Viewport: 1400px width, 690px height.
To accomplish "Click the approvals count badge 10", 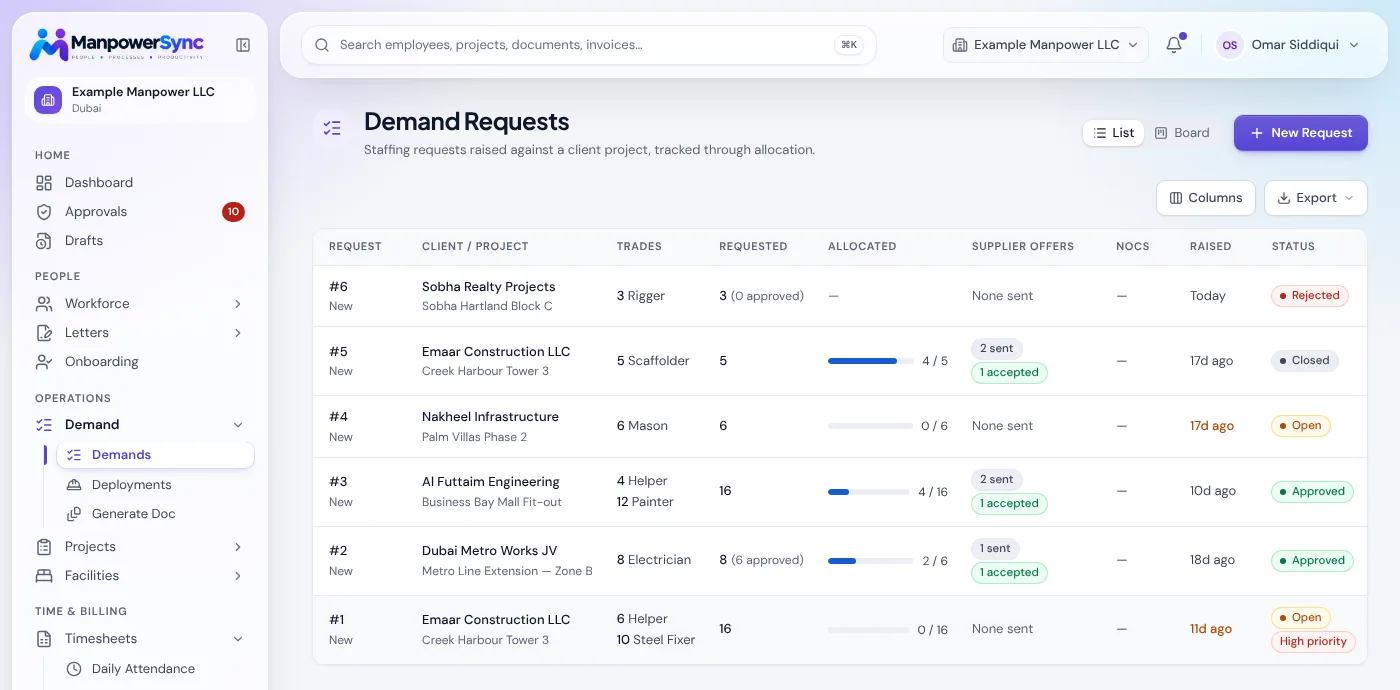I will pos(233,212).
